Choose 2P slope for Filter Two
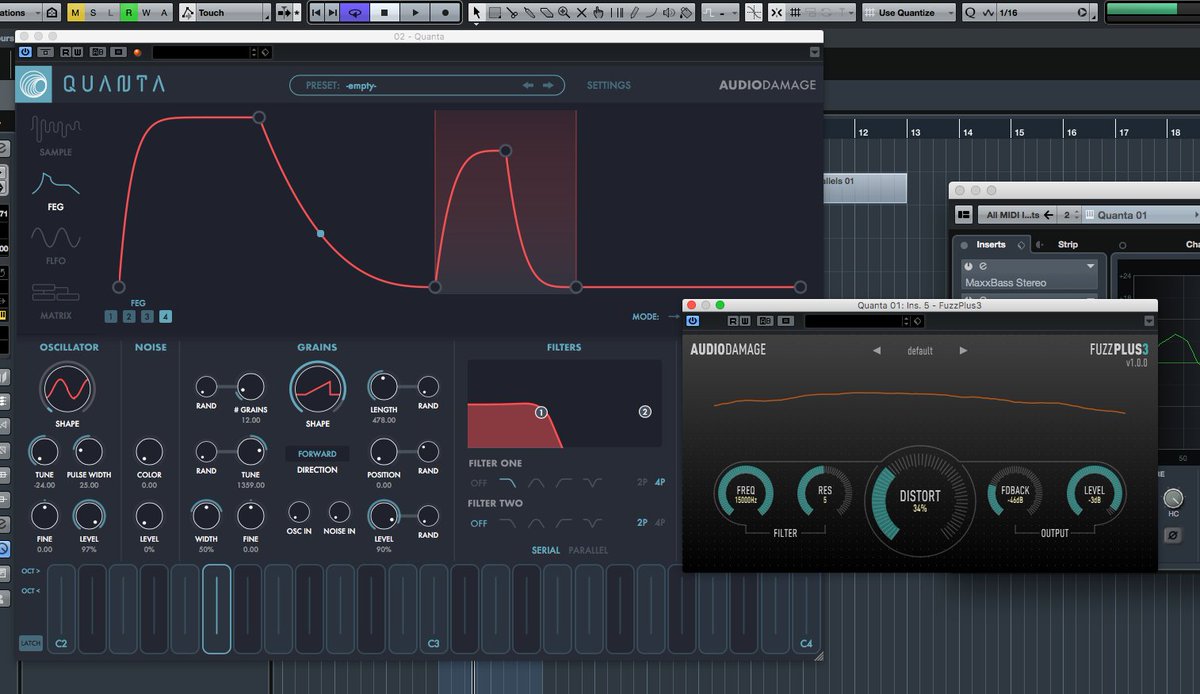 click(643, 523)
